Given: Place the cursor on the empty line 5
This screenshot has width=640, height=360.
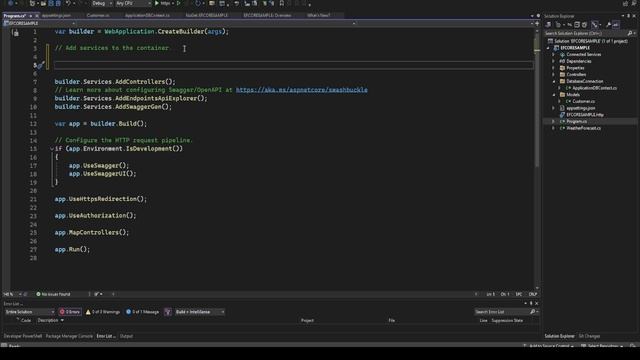Looking at the screenshot, I should coord(293,65).
